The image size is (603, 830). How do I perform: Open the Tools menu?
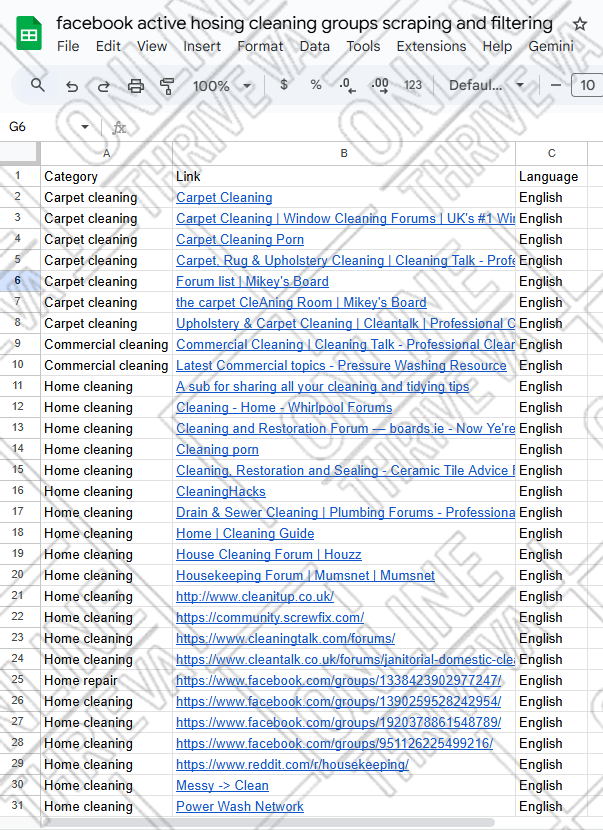point(363,47)
